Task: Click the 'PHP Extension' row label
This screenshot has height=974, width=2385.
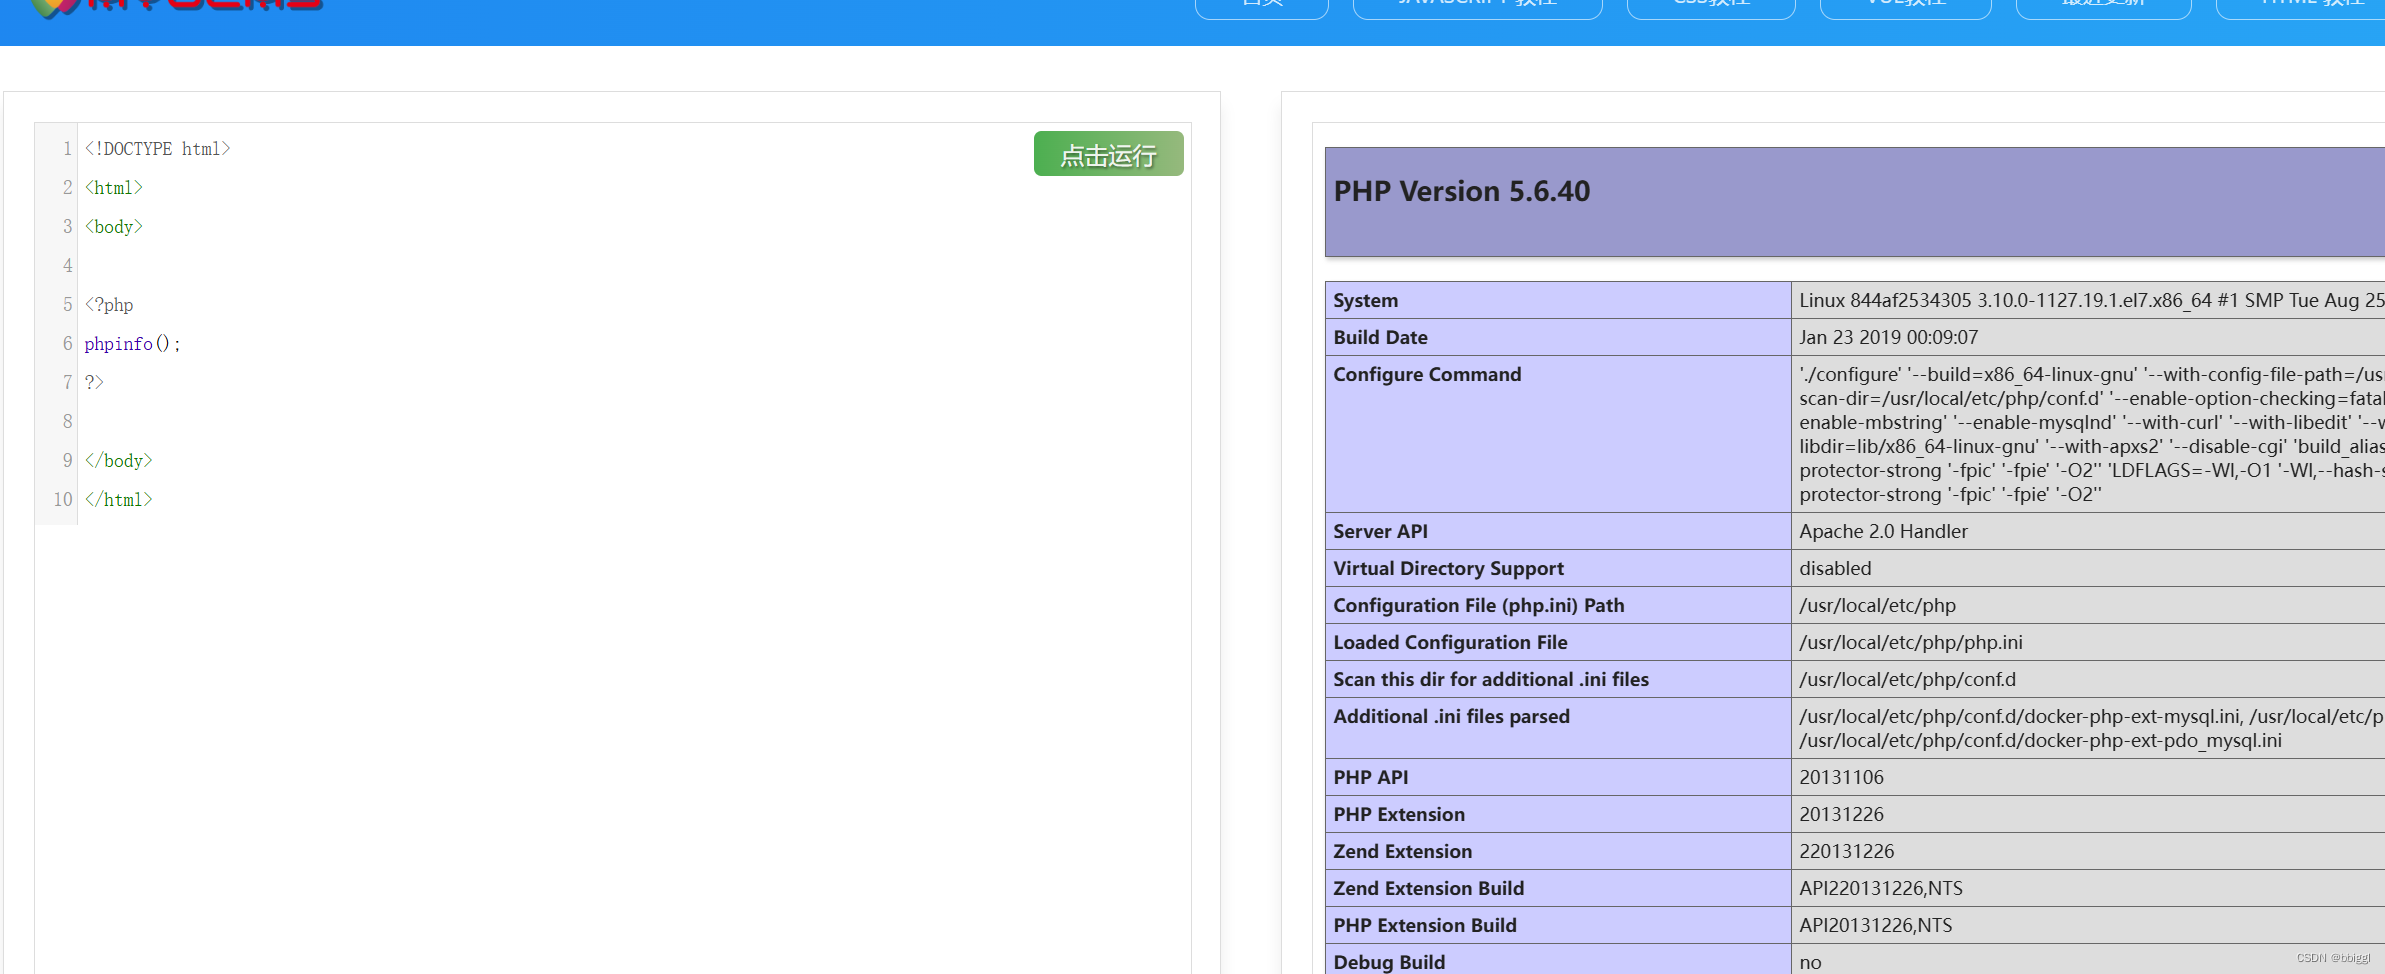Action: [x=1399, y=814]
